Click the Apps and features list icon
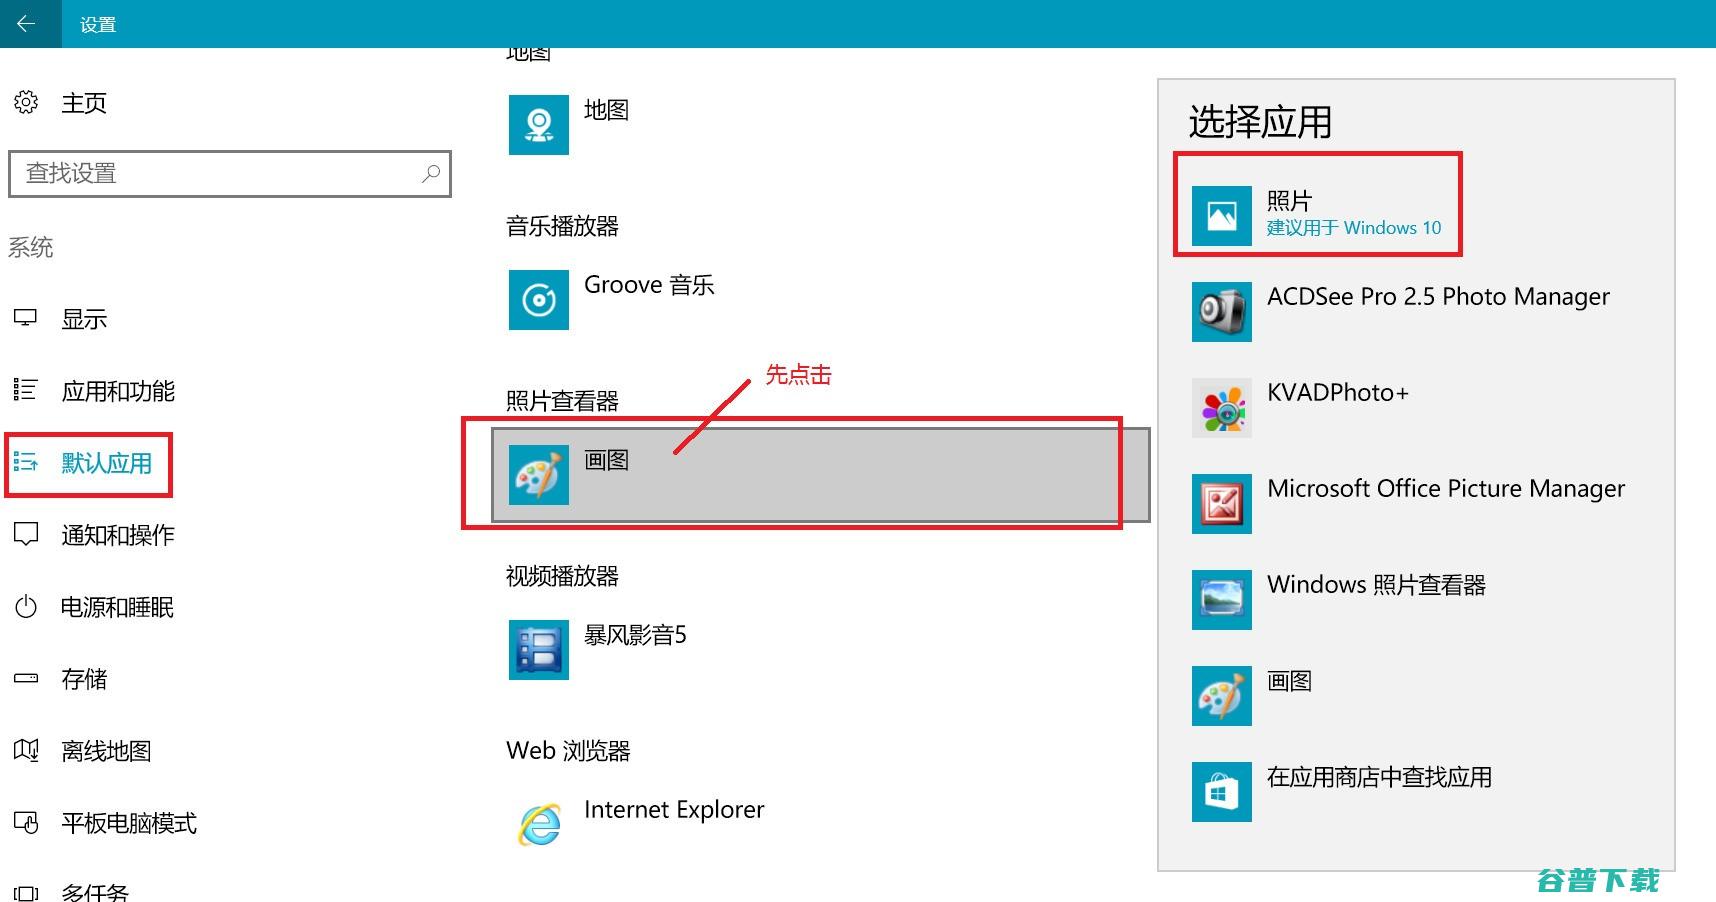 [26, 390]
